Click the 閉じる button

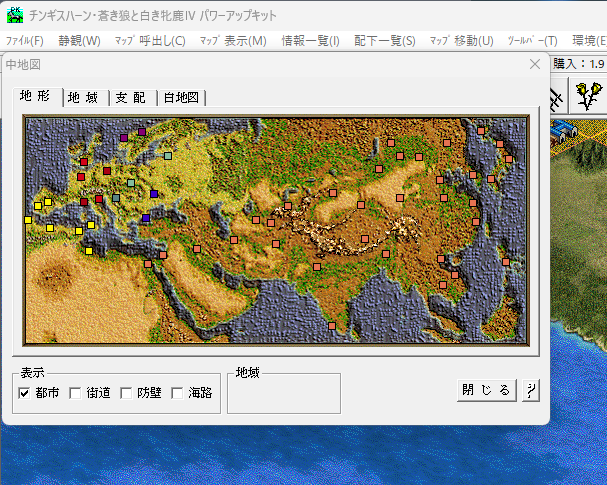(x=487, y=390)
